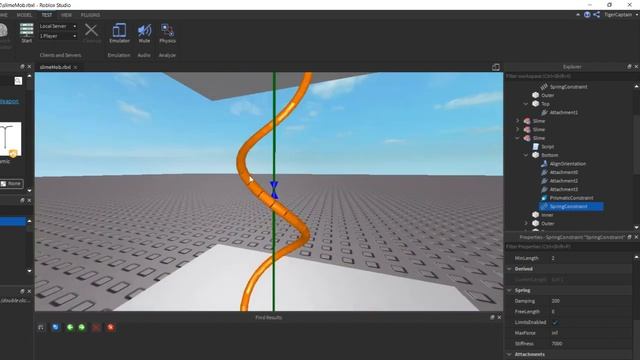Screen dimensions: 640x360
Task: Close the Find Results panel
Action: click(x=499, y=317)
